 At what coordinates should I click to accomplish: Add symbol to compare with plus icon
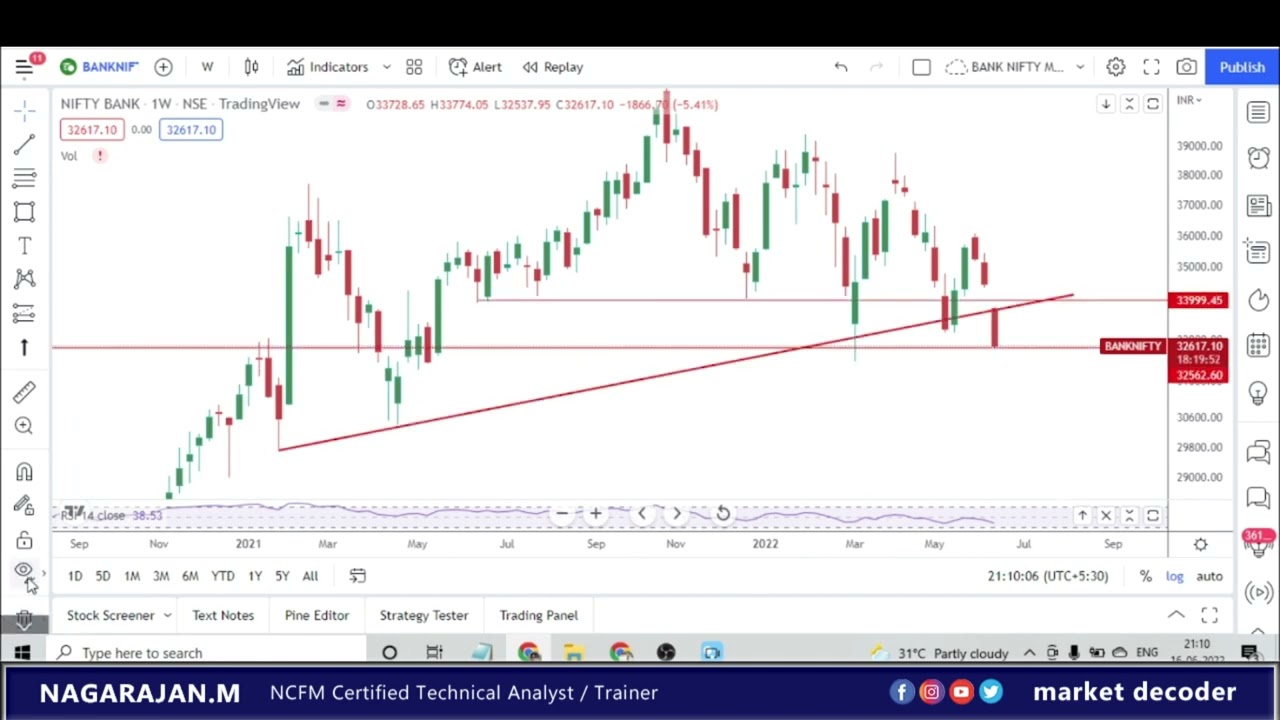(163, 67)
